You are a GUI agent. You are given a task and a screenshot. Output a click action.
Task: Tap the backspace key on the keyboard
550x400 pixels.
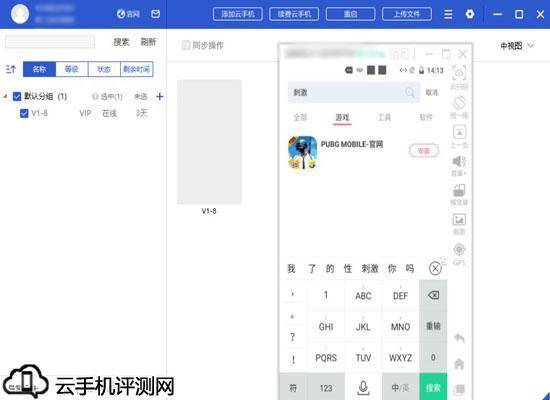coord(433,295)
